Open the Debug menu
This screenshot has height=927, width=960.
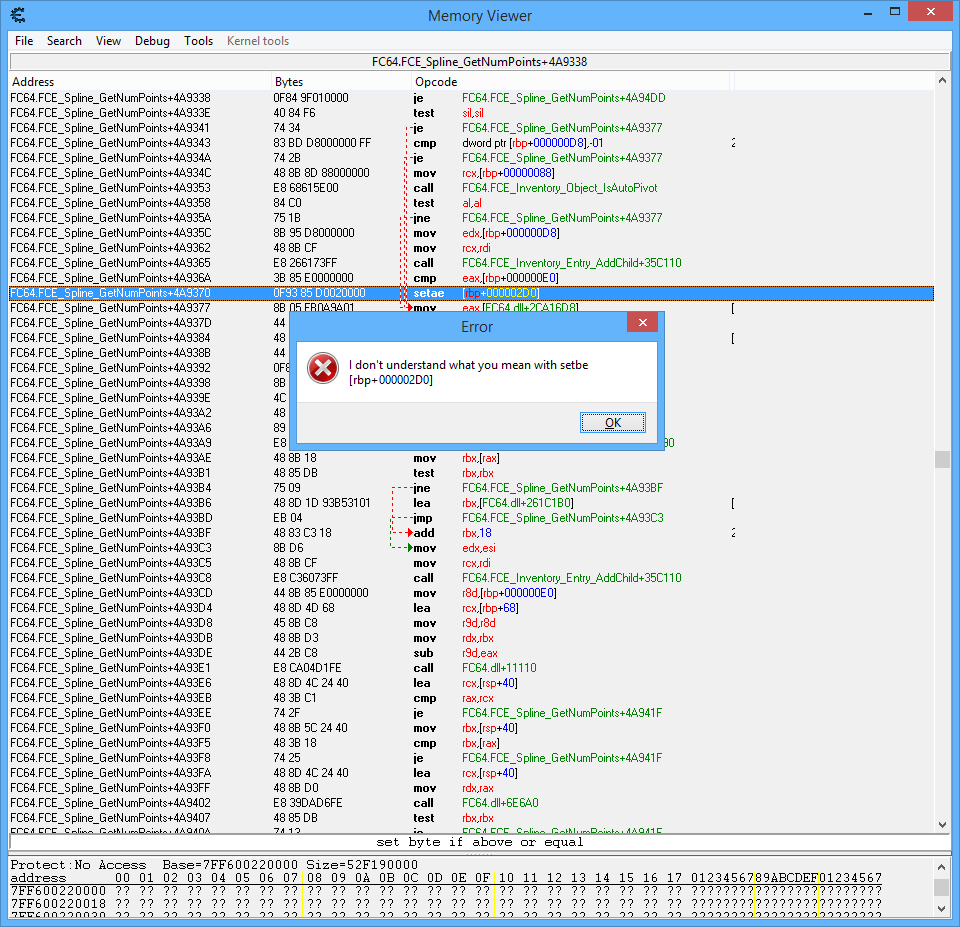pos(152,41)
